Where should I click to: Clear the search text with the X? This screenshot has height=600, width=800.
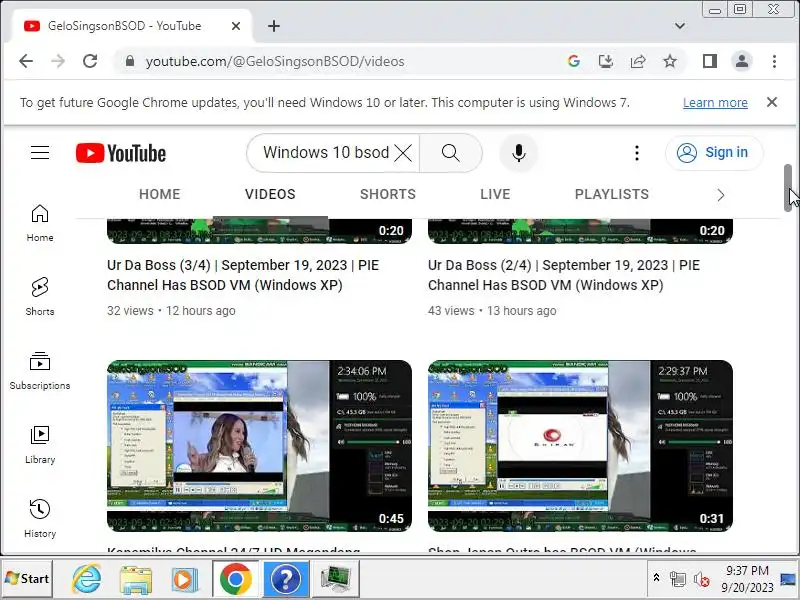(x=403, y=153)
